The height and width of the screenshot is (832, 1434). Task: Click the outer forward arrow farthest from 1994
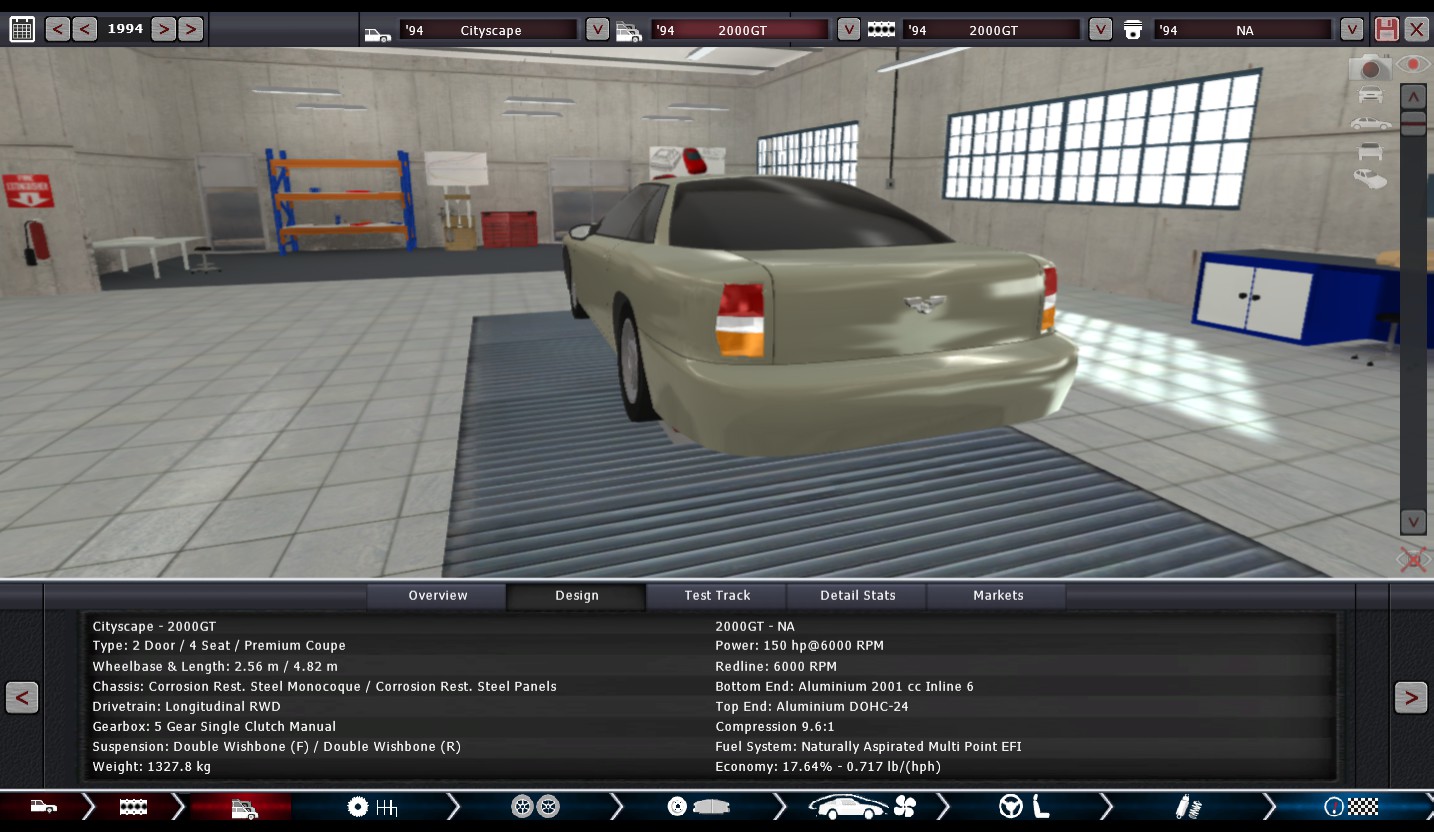191,29
